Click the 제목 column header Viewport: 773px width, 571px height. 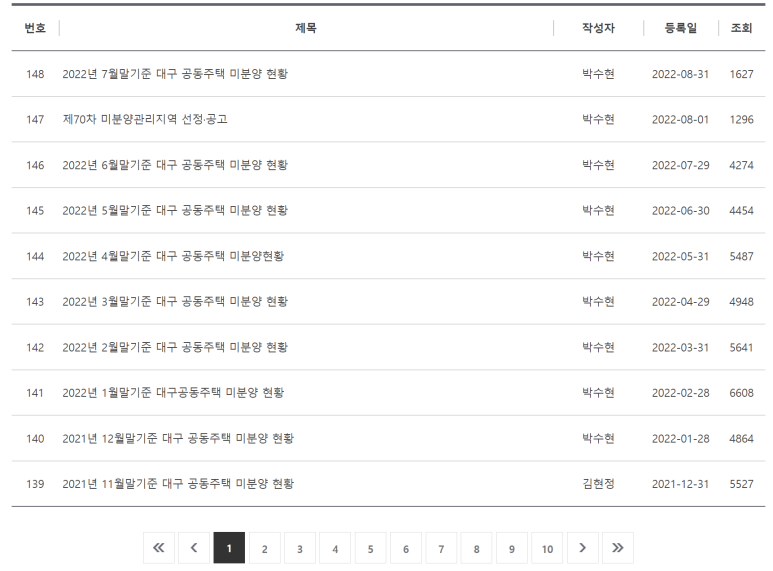point(306,28)
